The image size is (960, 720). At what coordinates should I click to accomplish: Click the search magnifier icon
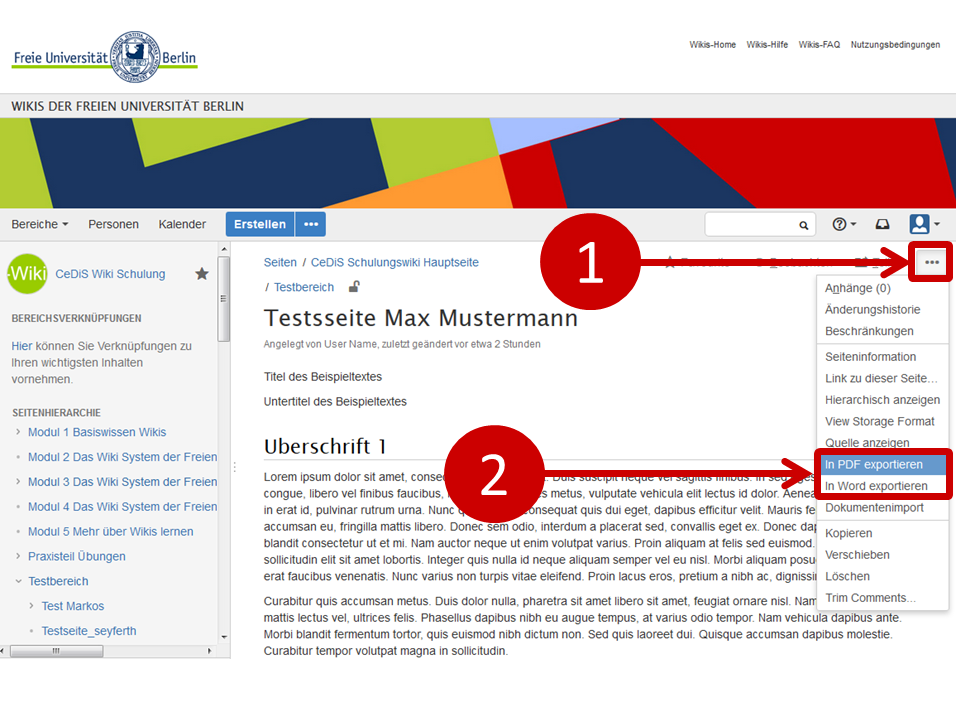point(803,225)
